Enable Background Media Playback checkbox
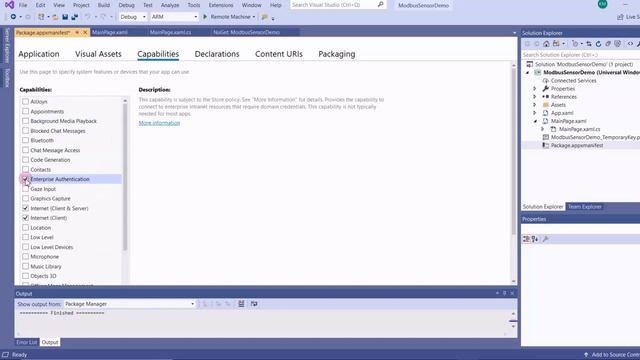The height and width of the screenshot is (360, 640). click(x=25, y=121)
